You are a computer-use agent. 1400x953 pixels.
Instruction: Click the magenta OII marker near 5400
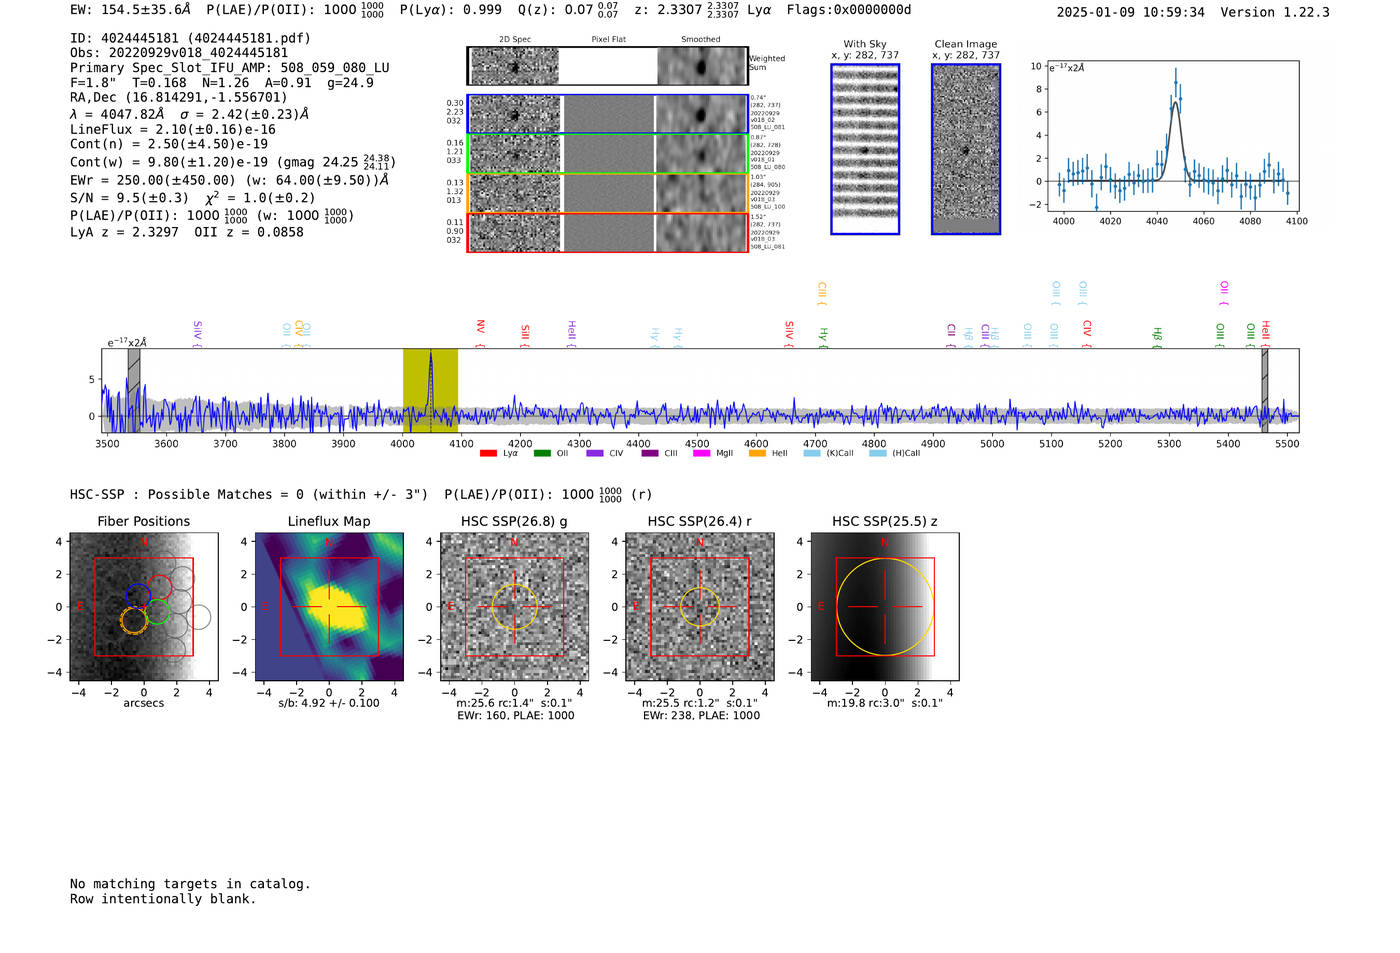[x=1224, y=293]
